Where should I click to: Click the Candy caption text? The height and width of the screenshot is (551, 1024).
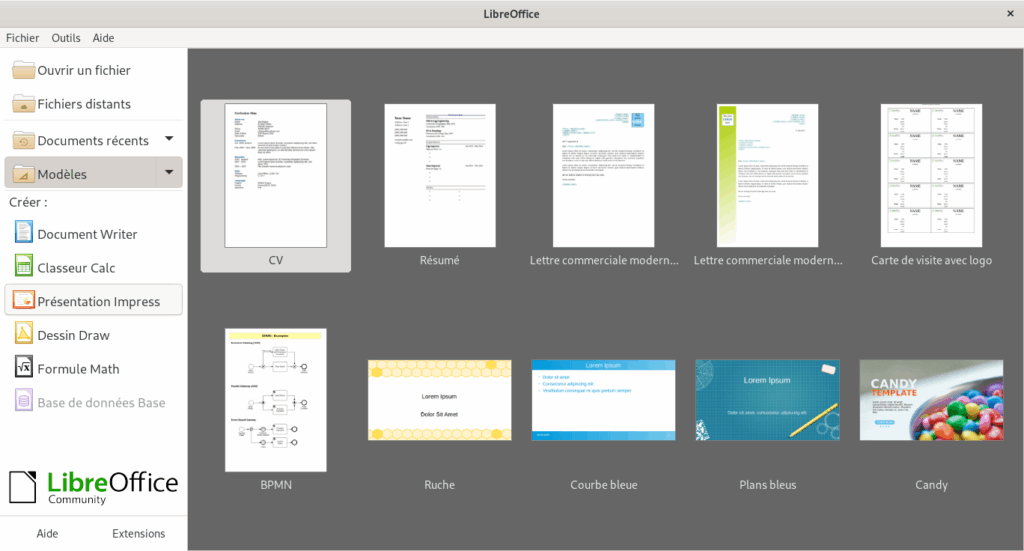pos(931,485)
